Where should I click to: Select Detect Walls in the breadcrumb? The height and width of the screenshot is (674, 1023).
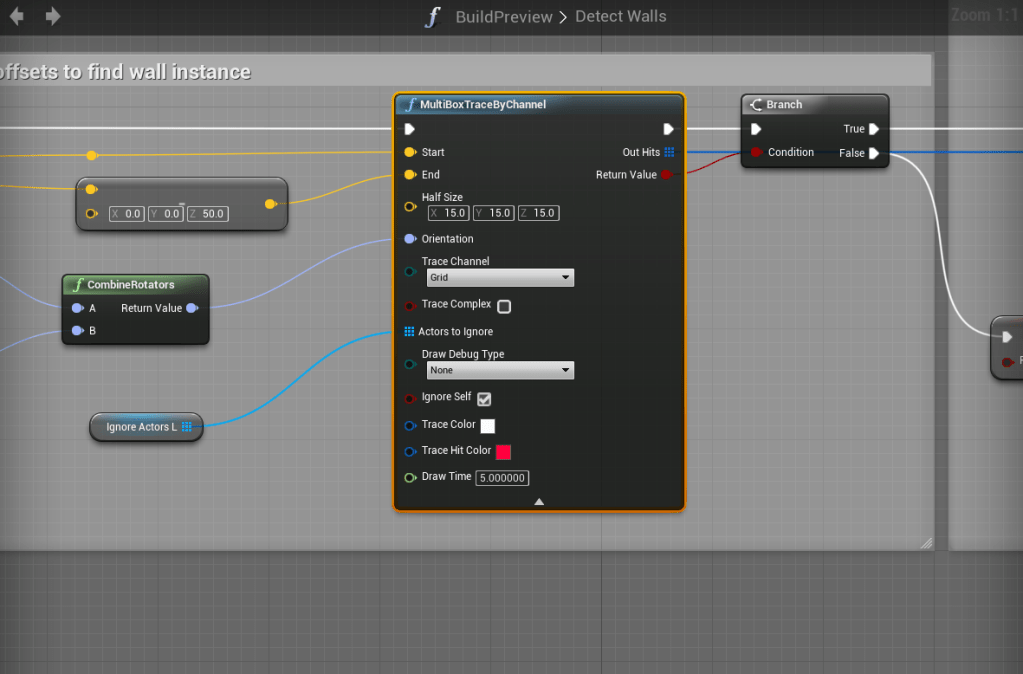click(x=620, y=17)
